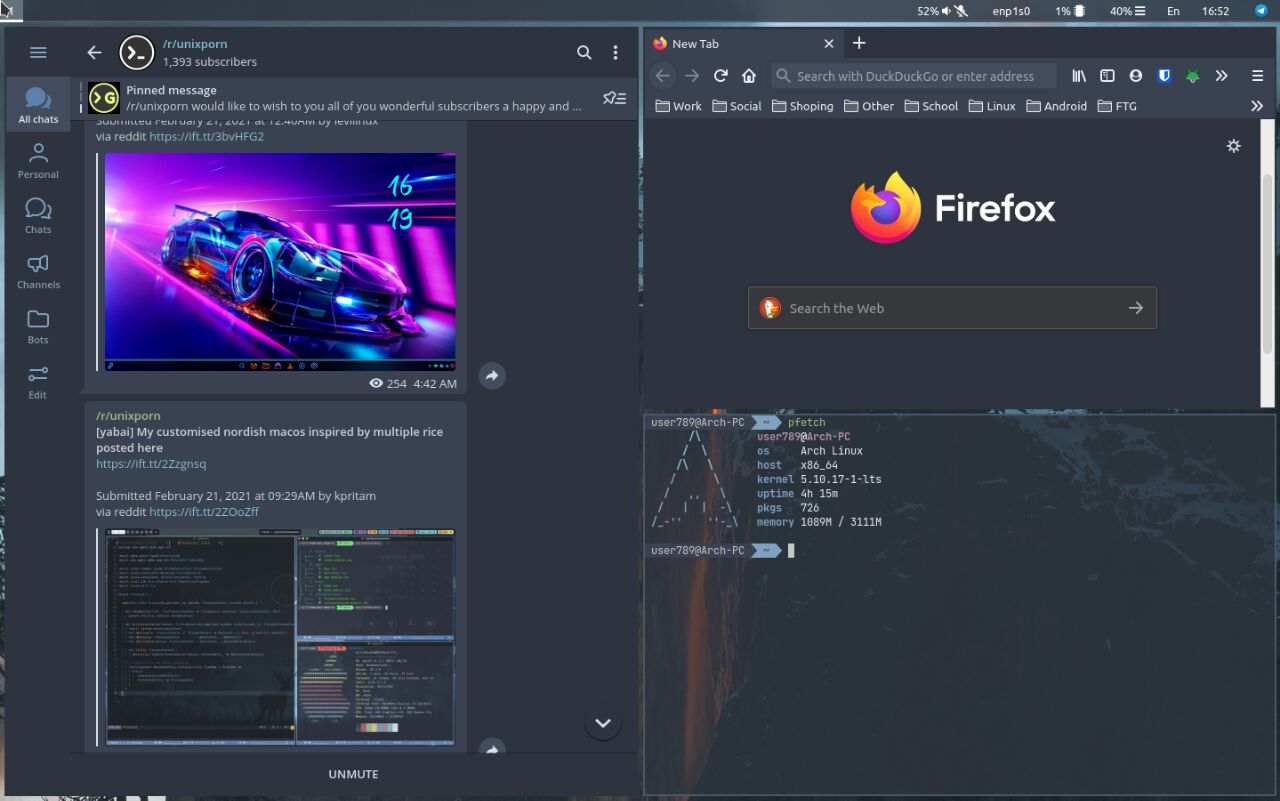Screen dimensions: 1280x801
Task: Open the Android bookmarks folder
Action: click(1056, 106)
